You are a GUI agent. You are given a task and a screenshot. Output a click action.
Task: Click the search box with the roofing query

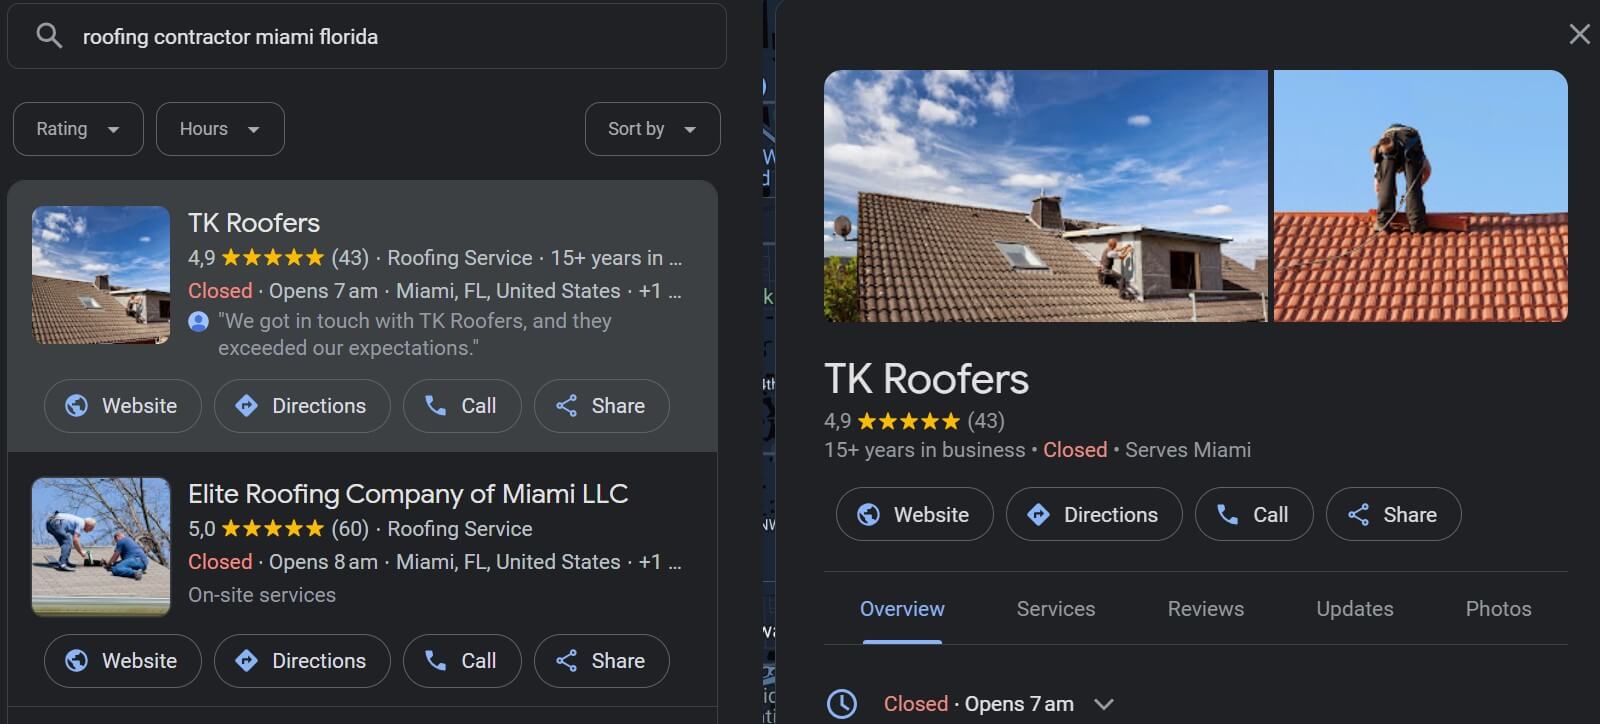367,37
